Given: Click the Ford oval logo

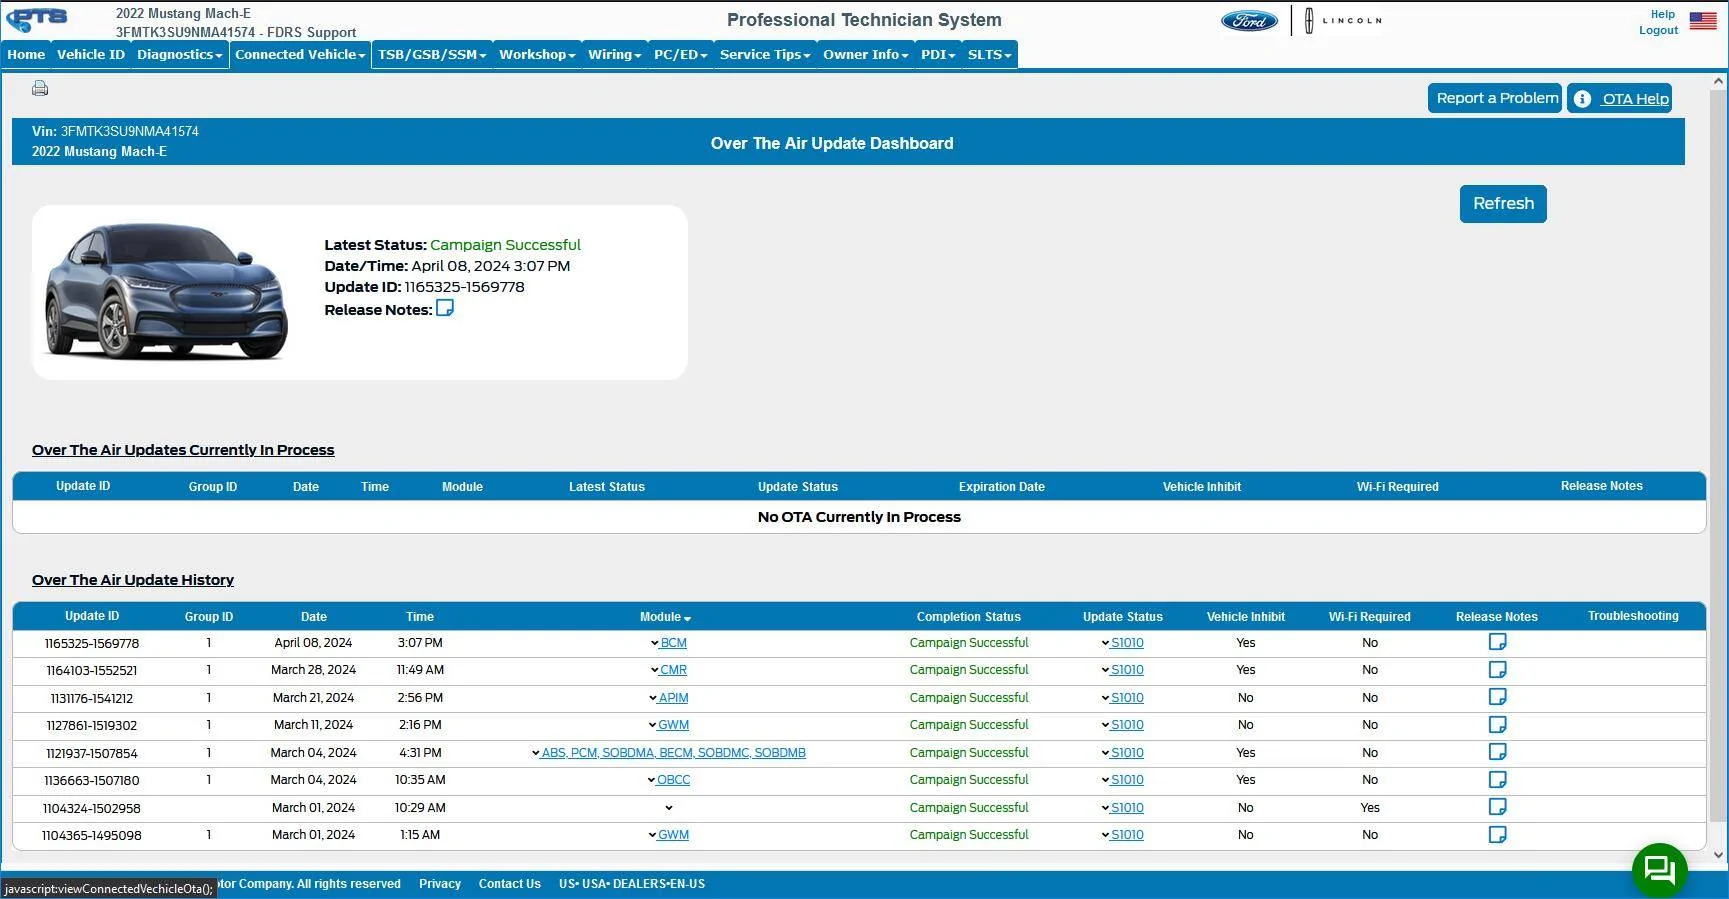Looking at the screenshot, I should pyautogui.click(x=1249, y=21).
